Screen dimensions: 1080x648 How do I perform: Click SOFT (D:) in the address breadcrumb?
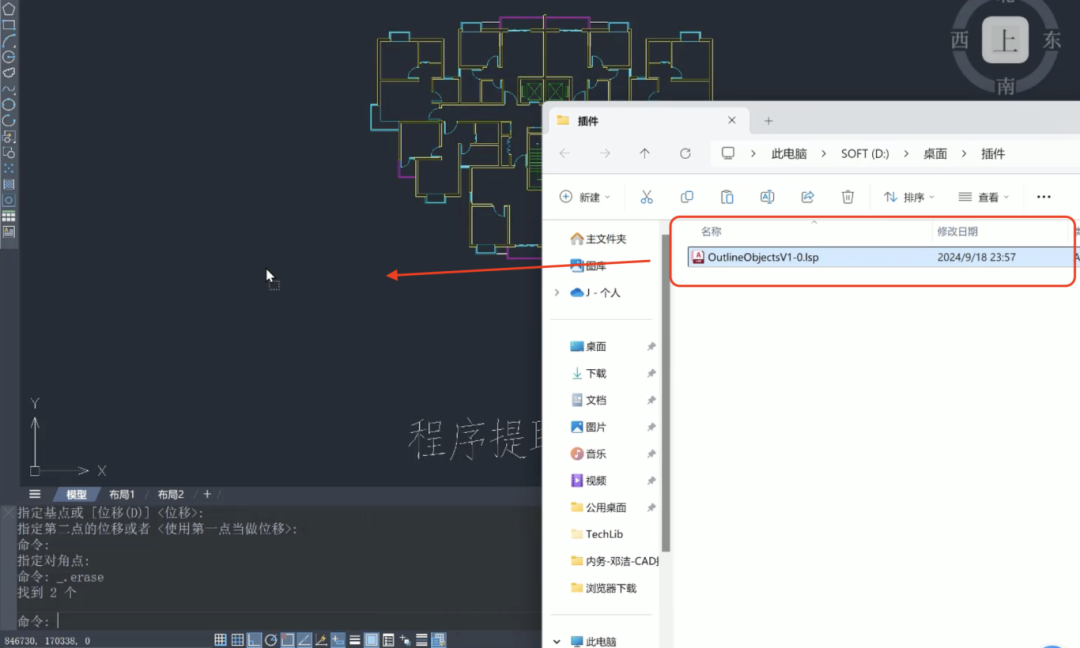coord(865,154)
